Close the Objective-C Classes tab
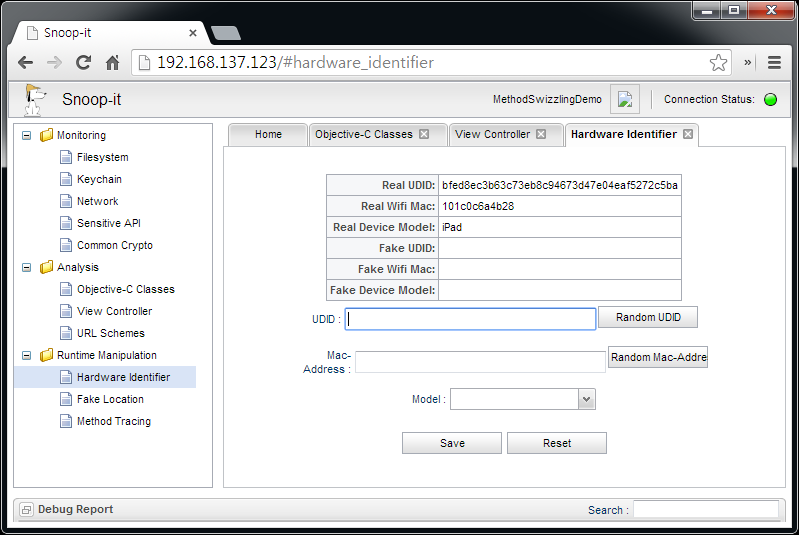The height and width of the screenshot is (535, 799). click(x=424, y=134)
